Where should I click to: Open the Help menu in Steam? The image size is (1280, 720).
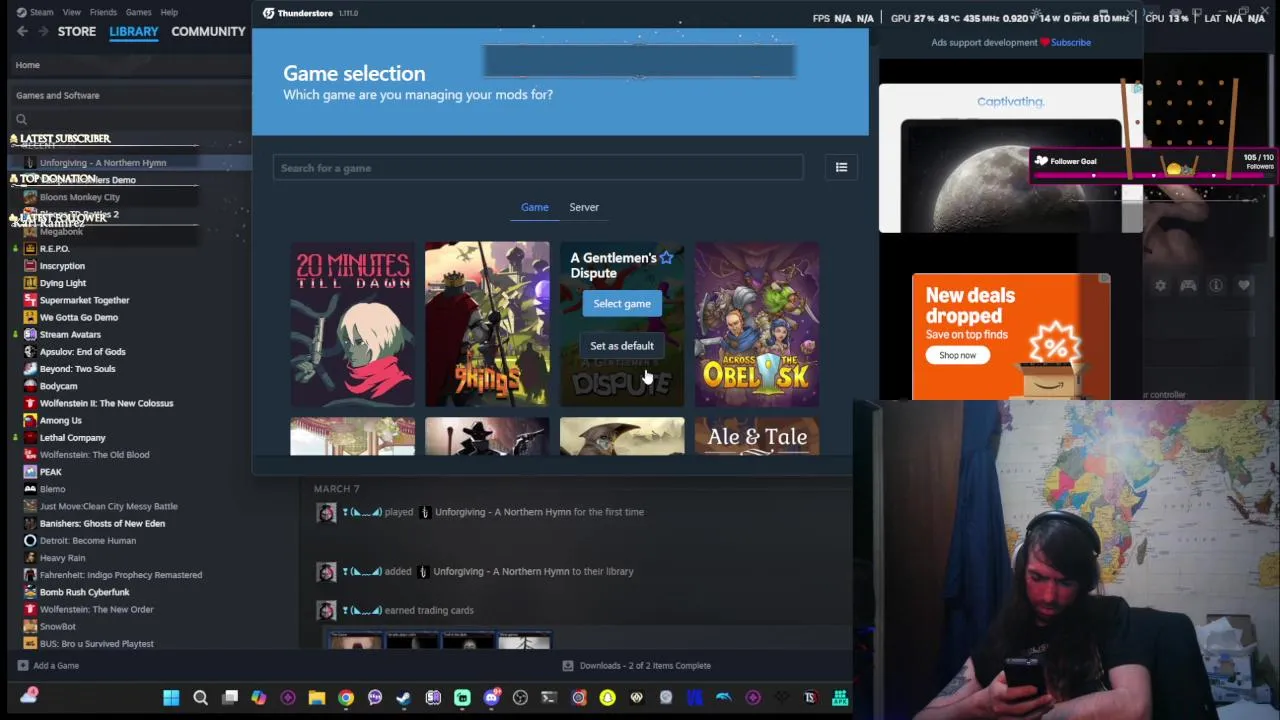pyautogui.click(x=169, y=12)
